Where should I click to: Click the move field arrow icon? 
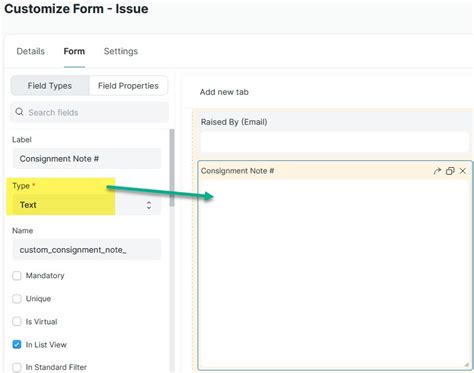pos(437,171)
